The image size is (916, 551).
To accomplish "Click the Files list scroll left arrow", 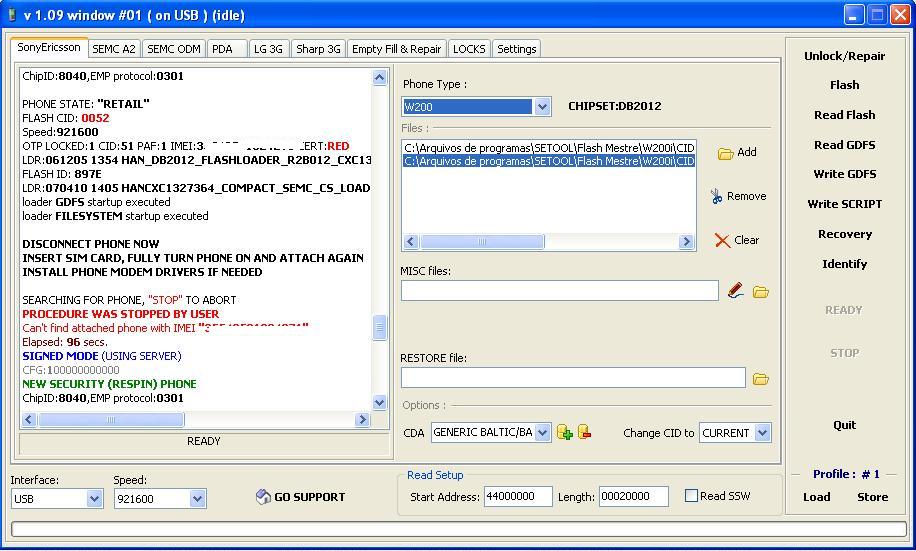I will pos(411,242).
